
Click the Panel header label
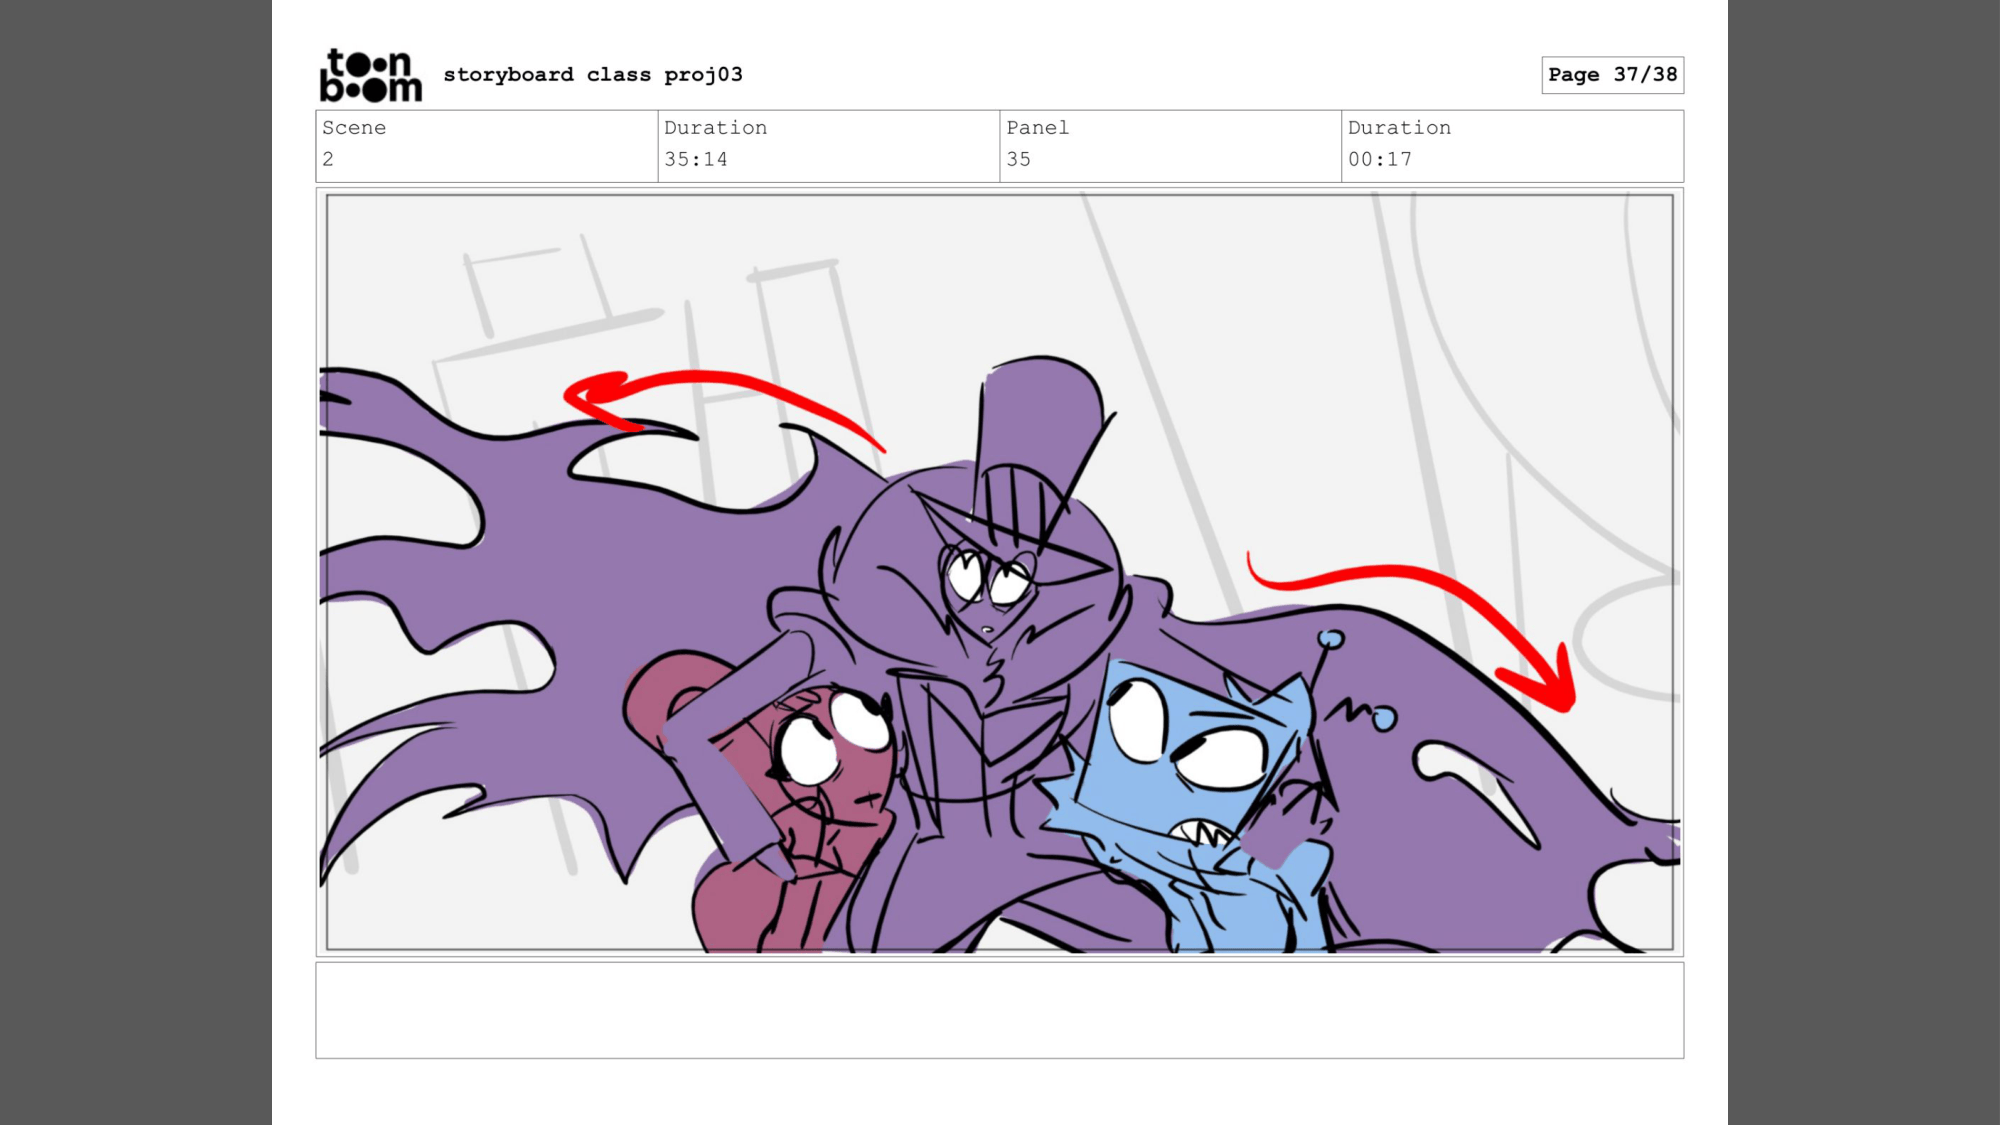coord(1037,128)
